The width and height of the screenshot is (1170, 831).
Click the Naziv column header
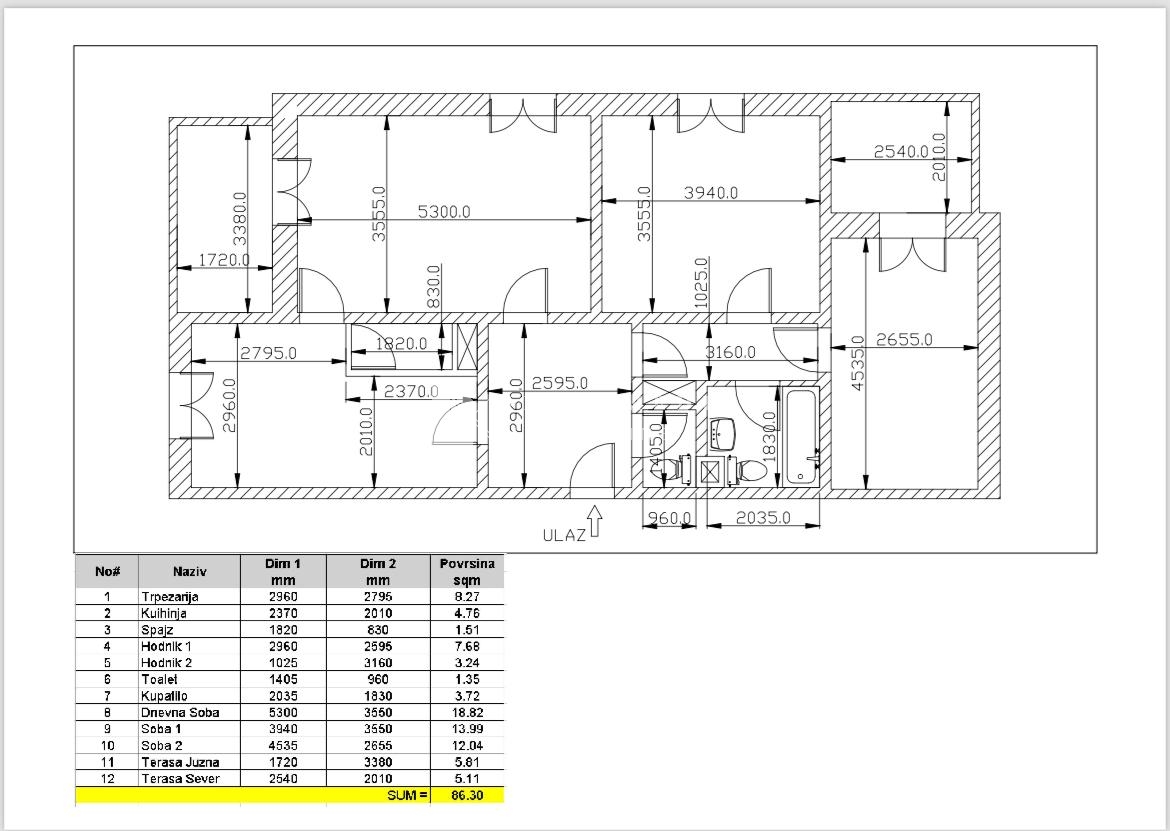(189, 571)
